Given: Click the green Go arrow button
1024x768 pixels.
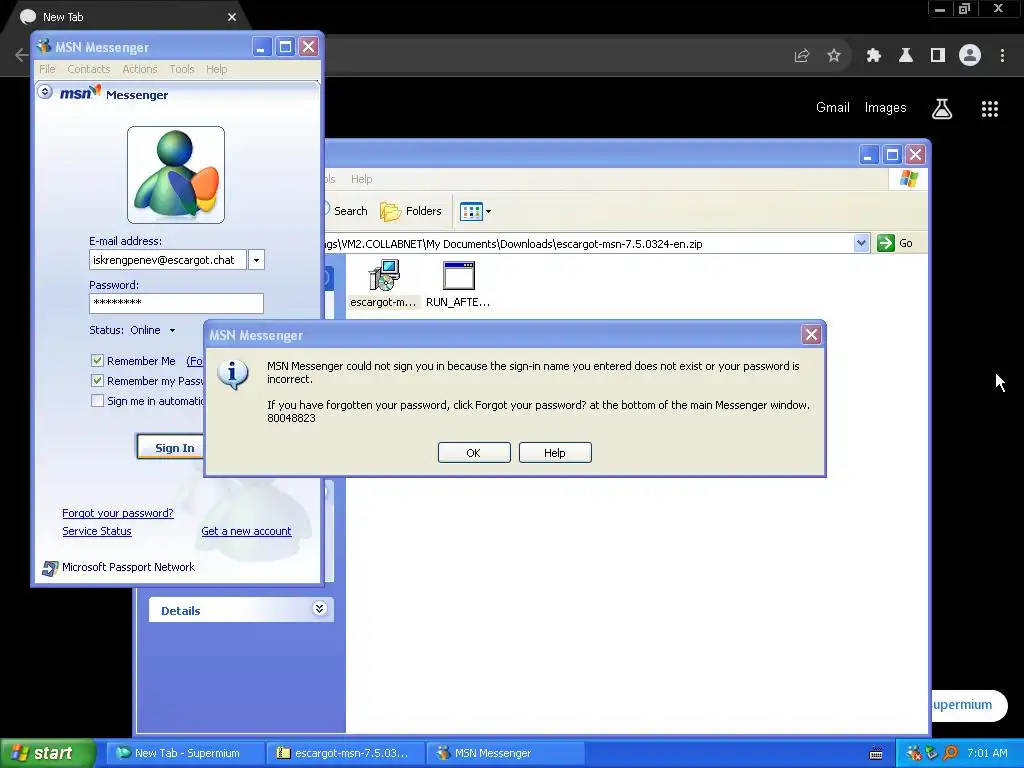Looking at the screenshot, I should (886, 243).
